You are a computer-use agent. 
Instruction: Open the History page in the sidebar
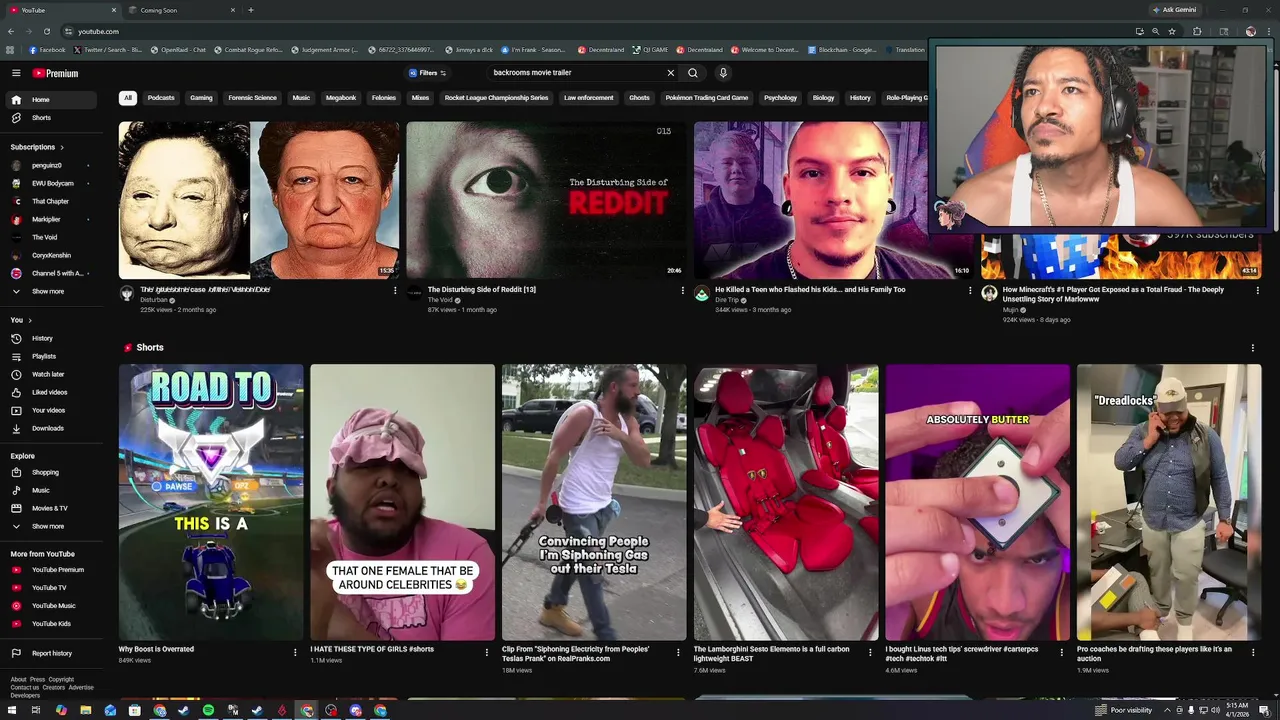(50, 338)
